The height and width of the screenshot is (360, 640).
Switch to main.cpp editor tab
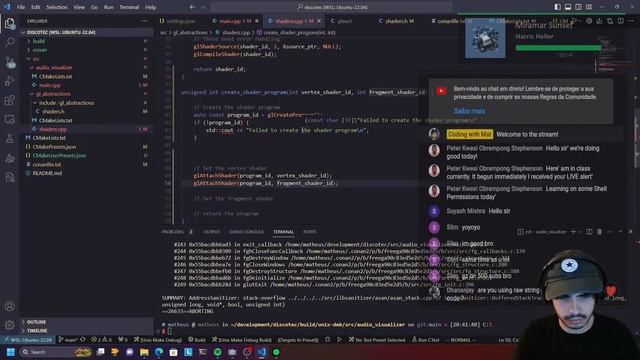[x=235, y=21]
